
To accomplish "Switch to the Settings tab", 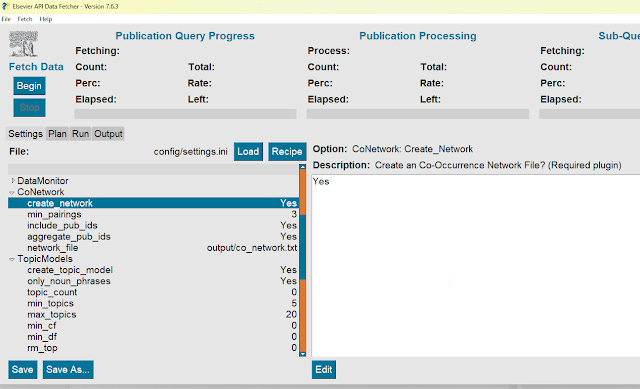I will [26, 133].
